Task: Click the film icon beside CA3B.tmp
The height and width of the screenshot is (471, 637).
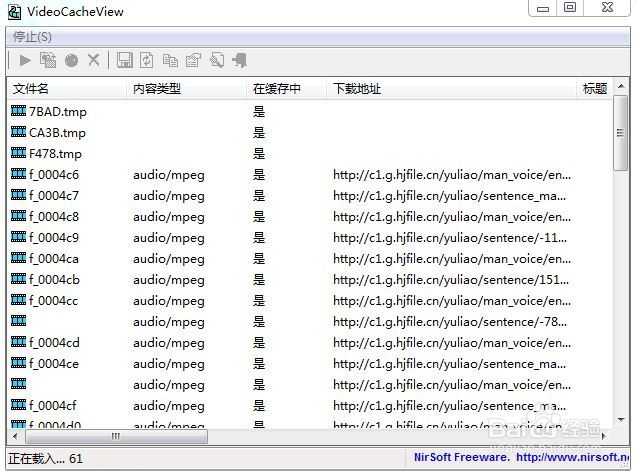Action: click(x=18, y=132)
